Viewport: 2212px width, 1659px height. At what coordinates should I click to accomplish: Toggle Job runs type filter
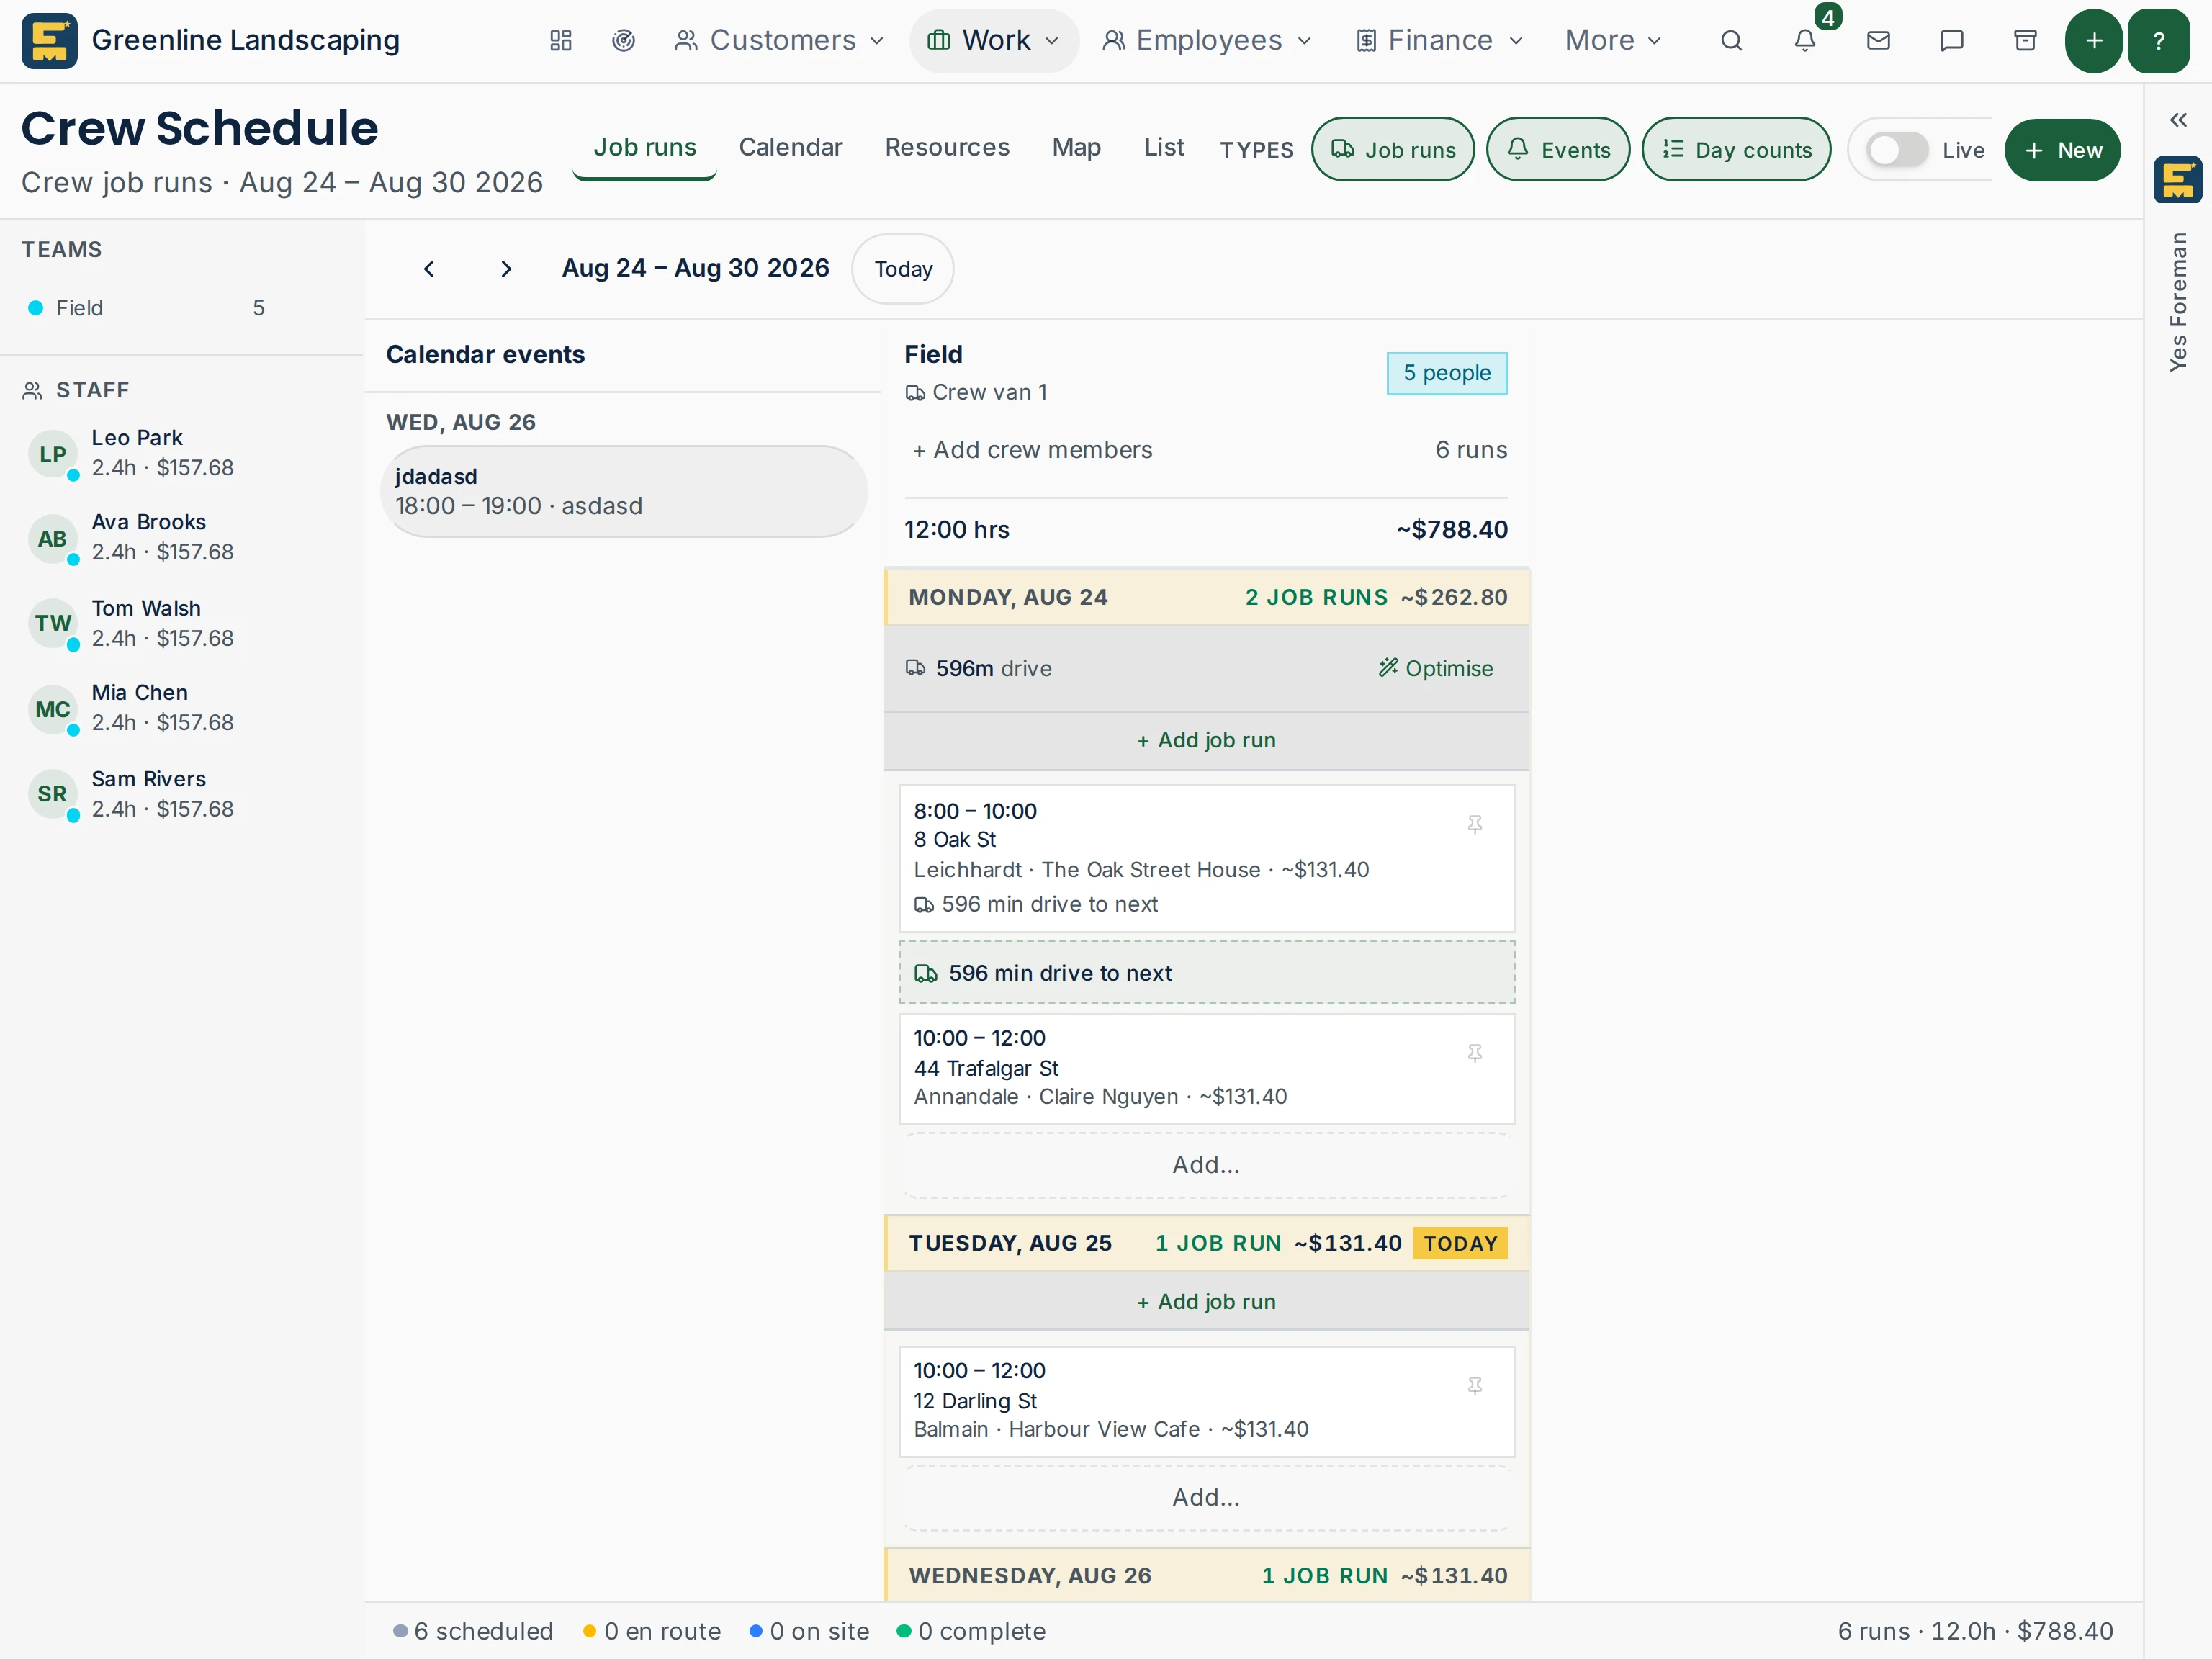tap(1392, 150)
